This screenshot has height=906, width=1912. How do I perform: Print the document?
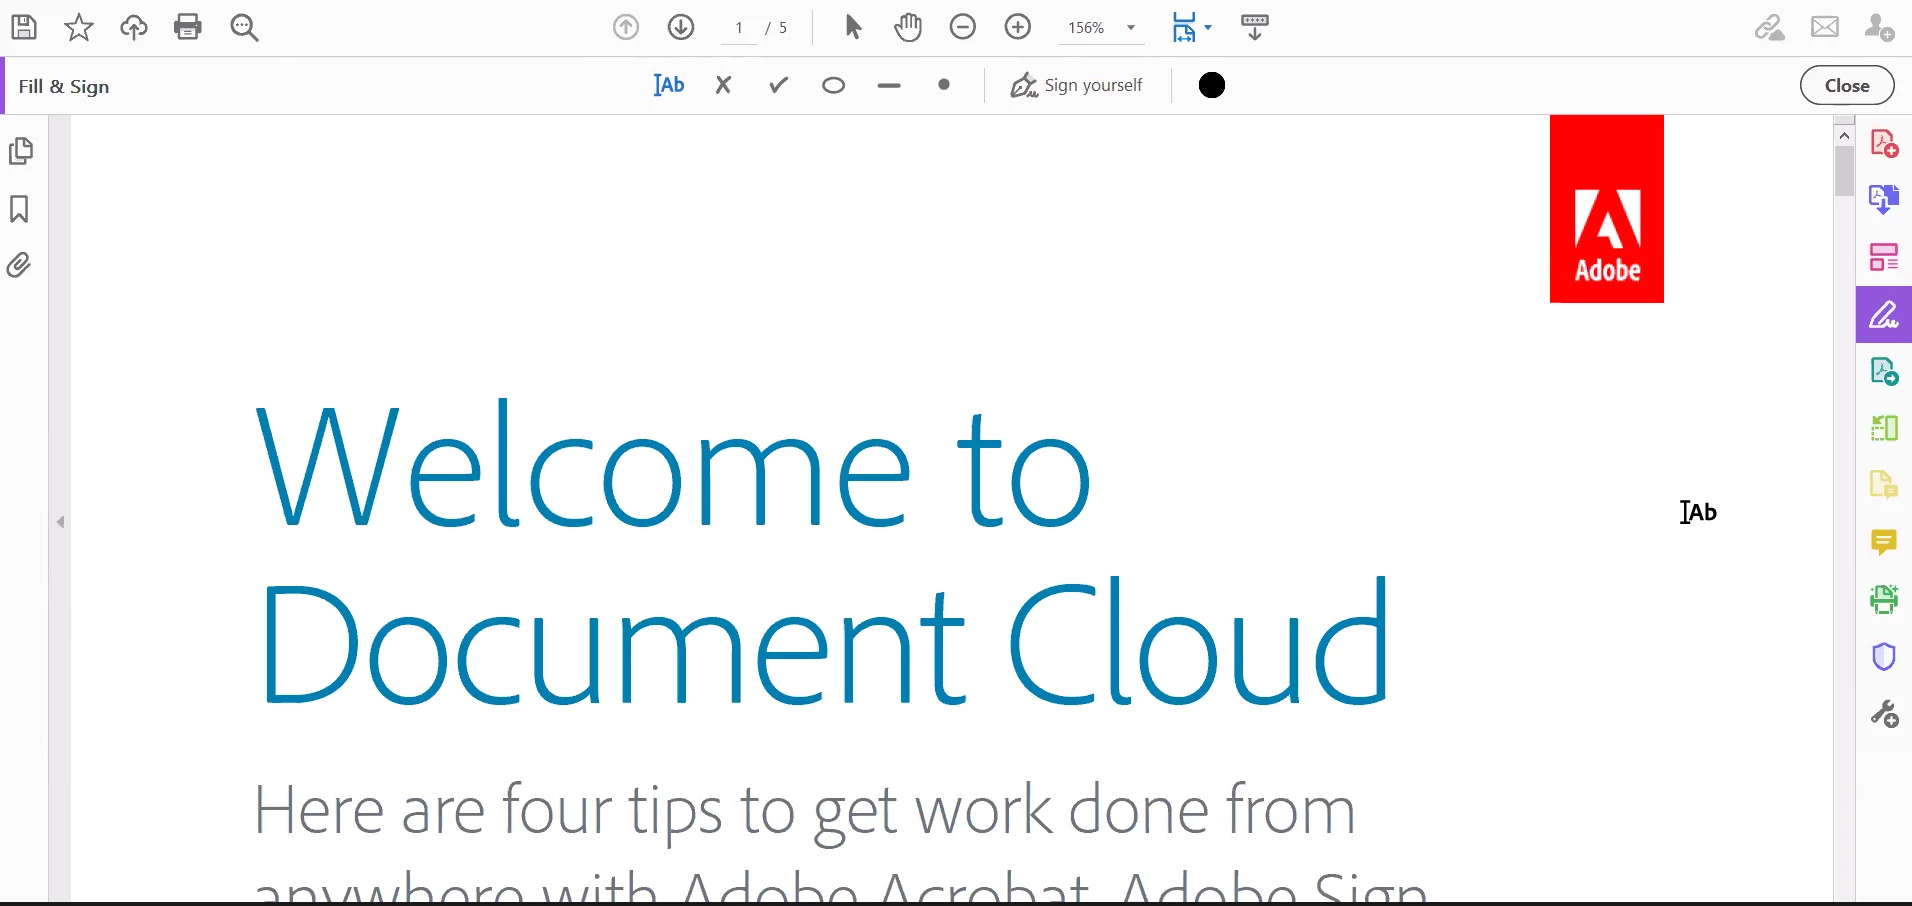tap(188, 27)
